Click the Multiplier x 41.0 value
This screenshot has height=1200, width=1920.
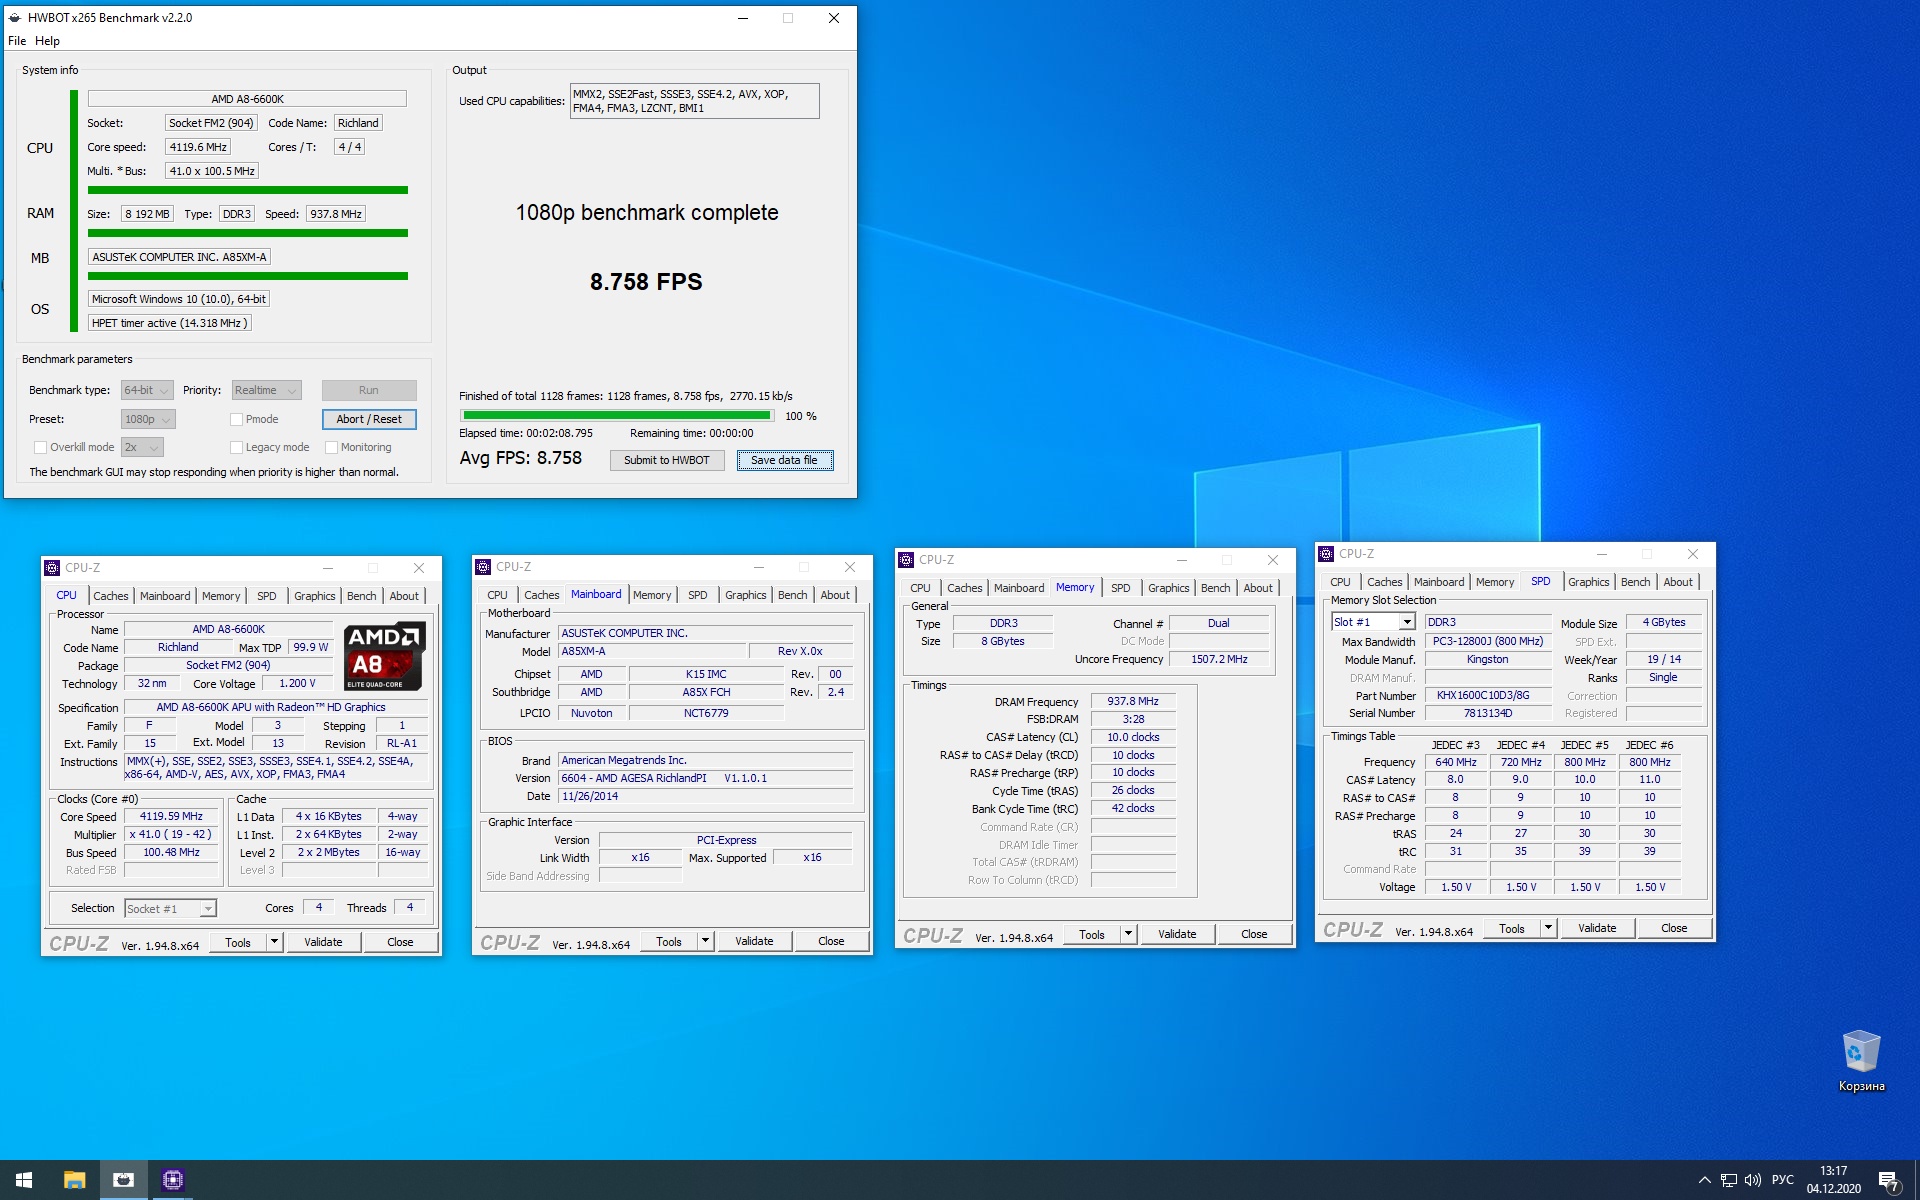[171, 834]
